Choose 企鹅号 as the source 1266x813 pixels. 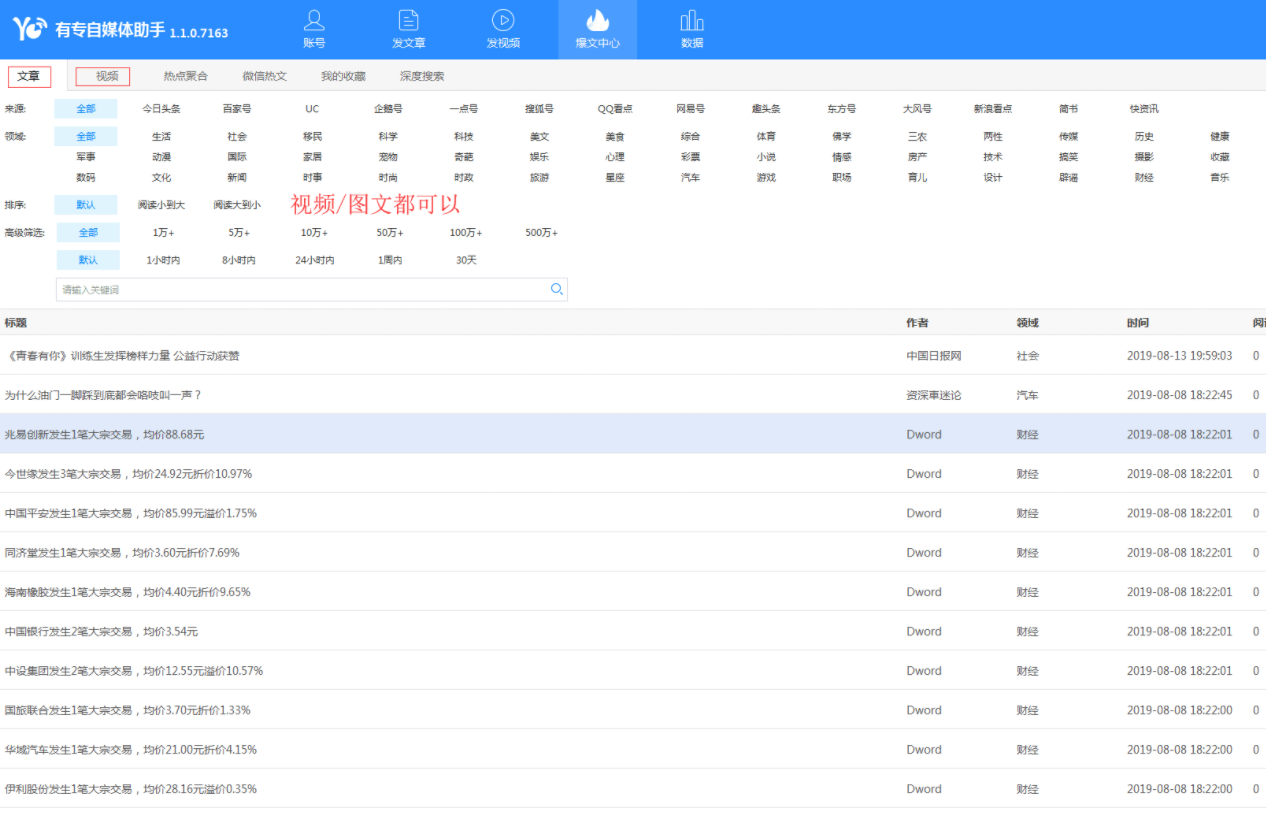tap(388, 109)
